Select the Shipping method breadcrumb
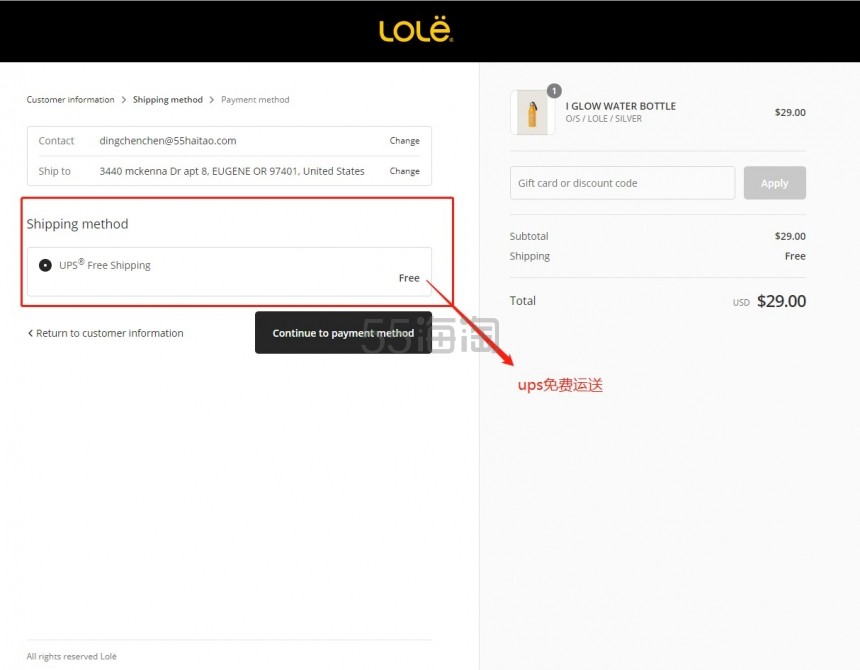This screenshot has height=670, width=860. (168, 100)
